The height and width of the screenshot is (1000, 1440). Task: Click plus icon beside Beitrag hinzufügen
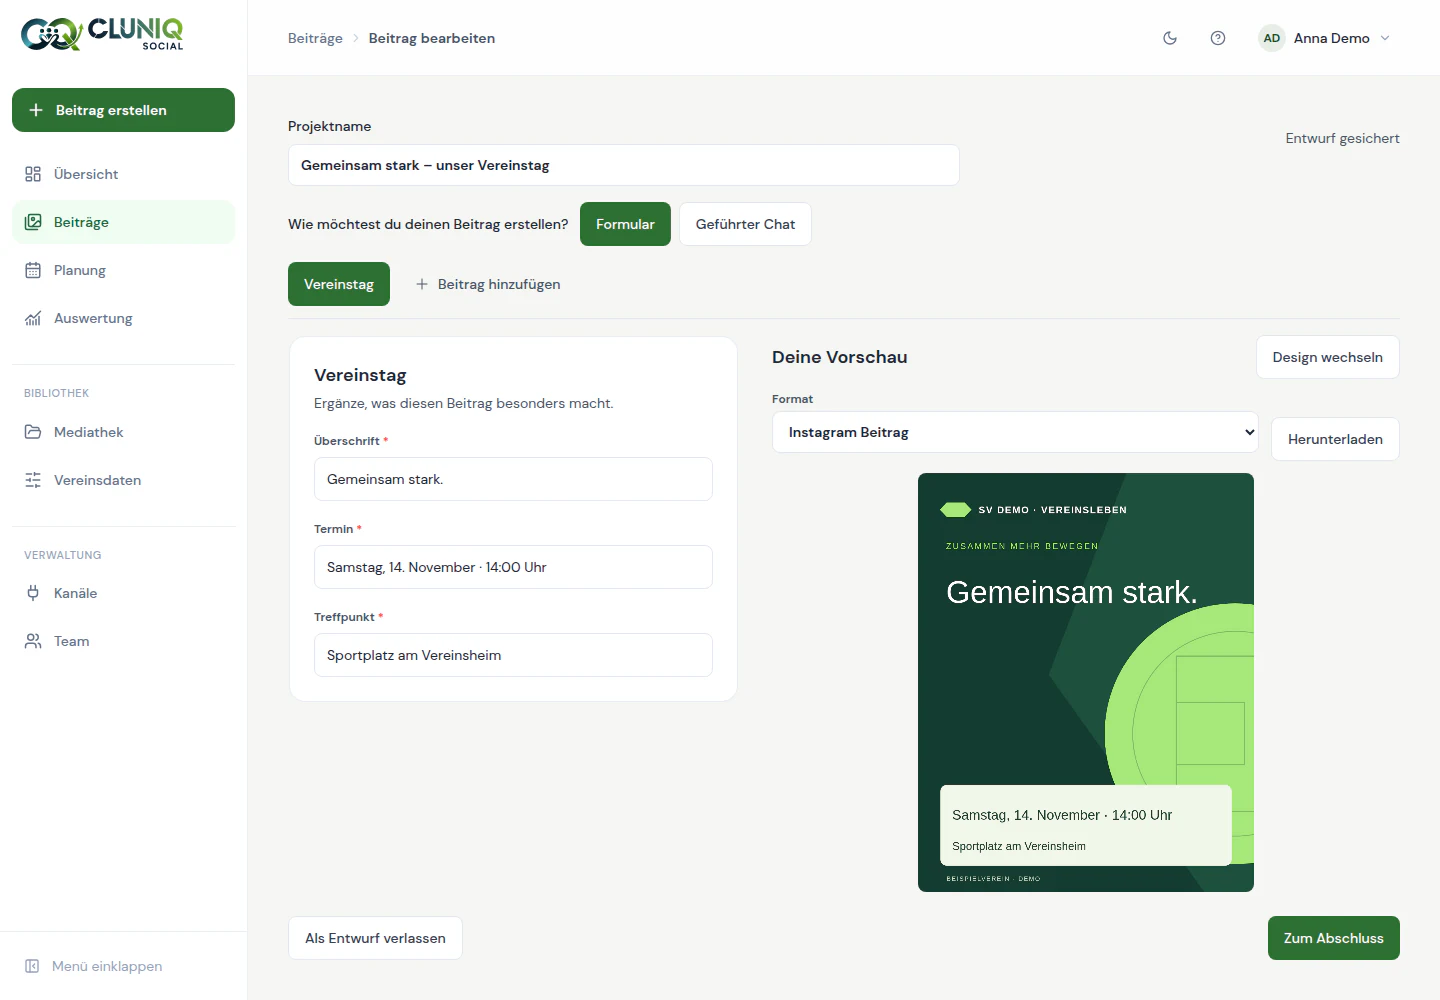pyautogui.click(x=422, y=284)
